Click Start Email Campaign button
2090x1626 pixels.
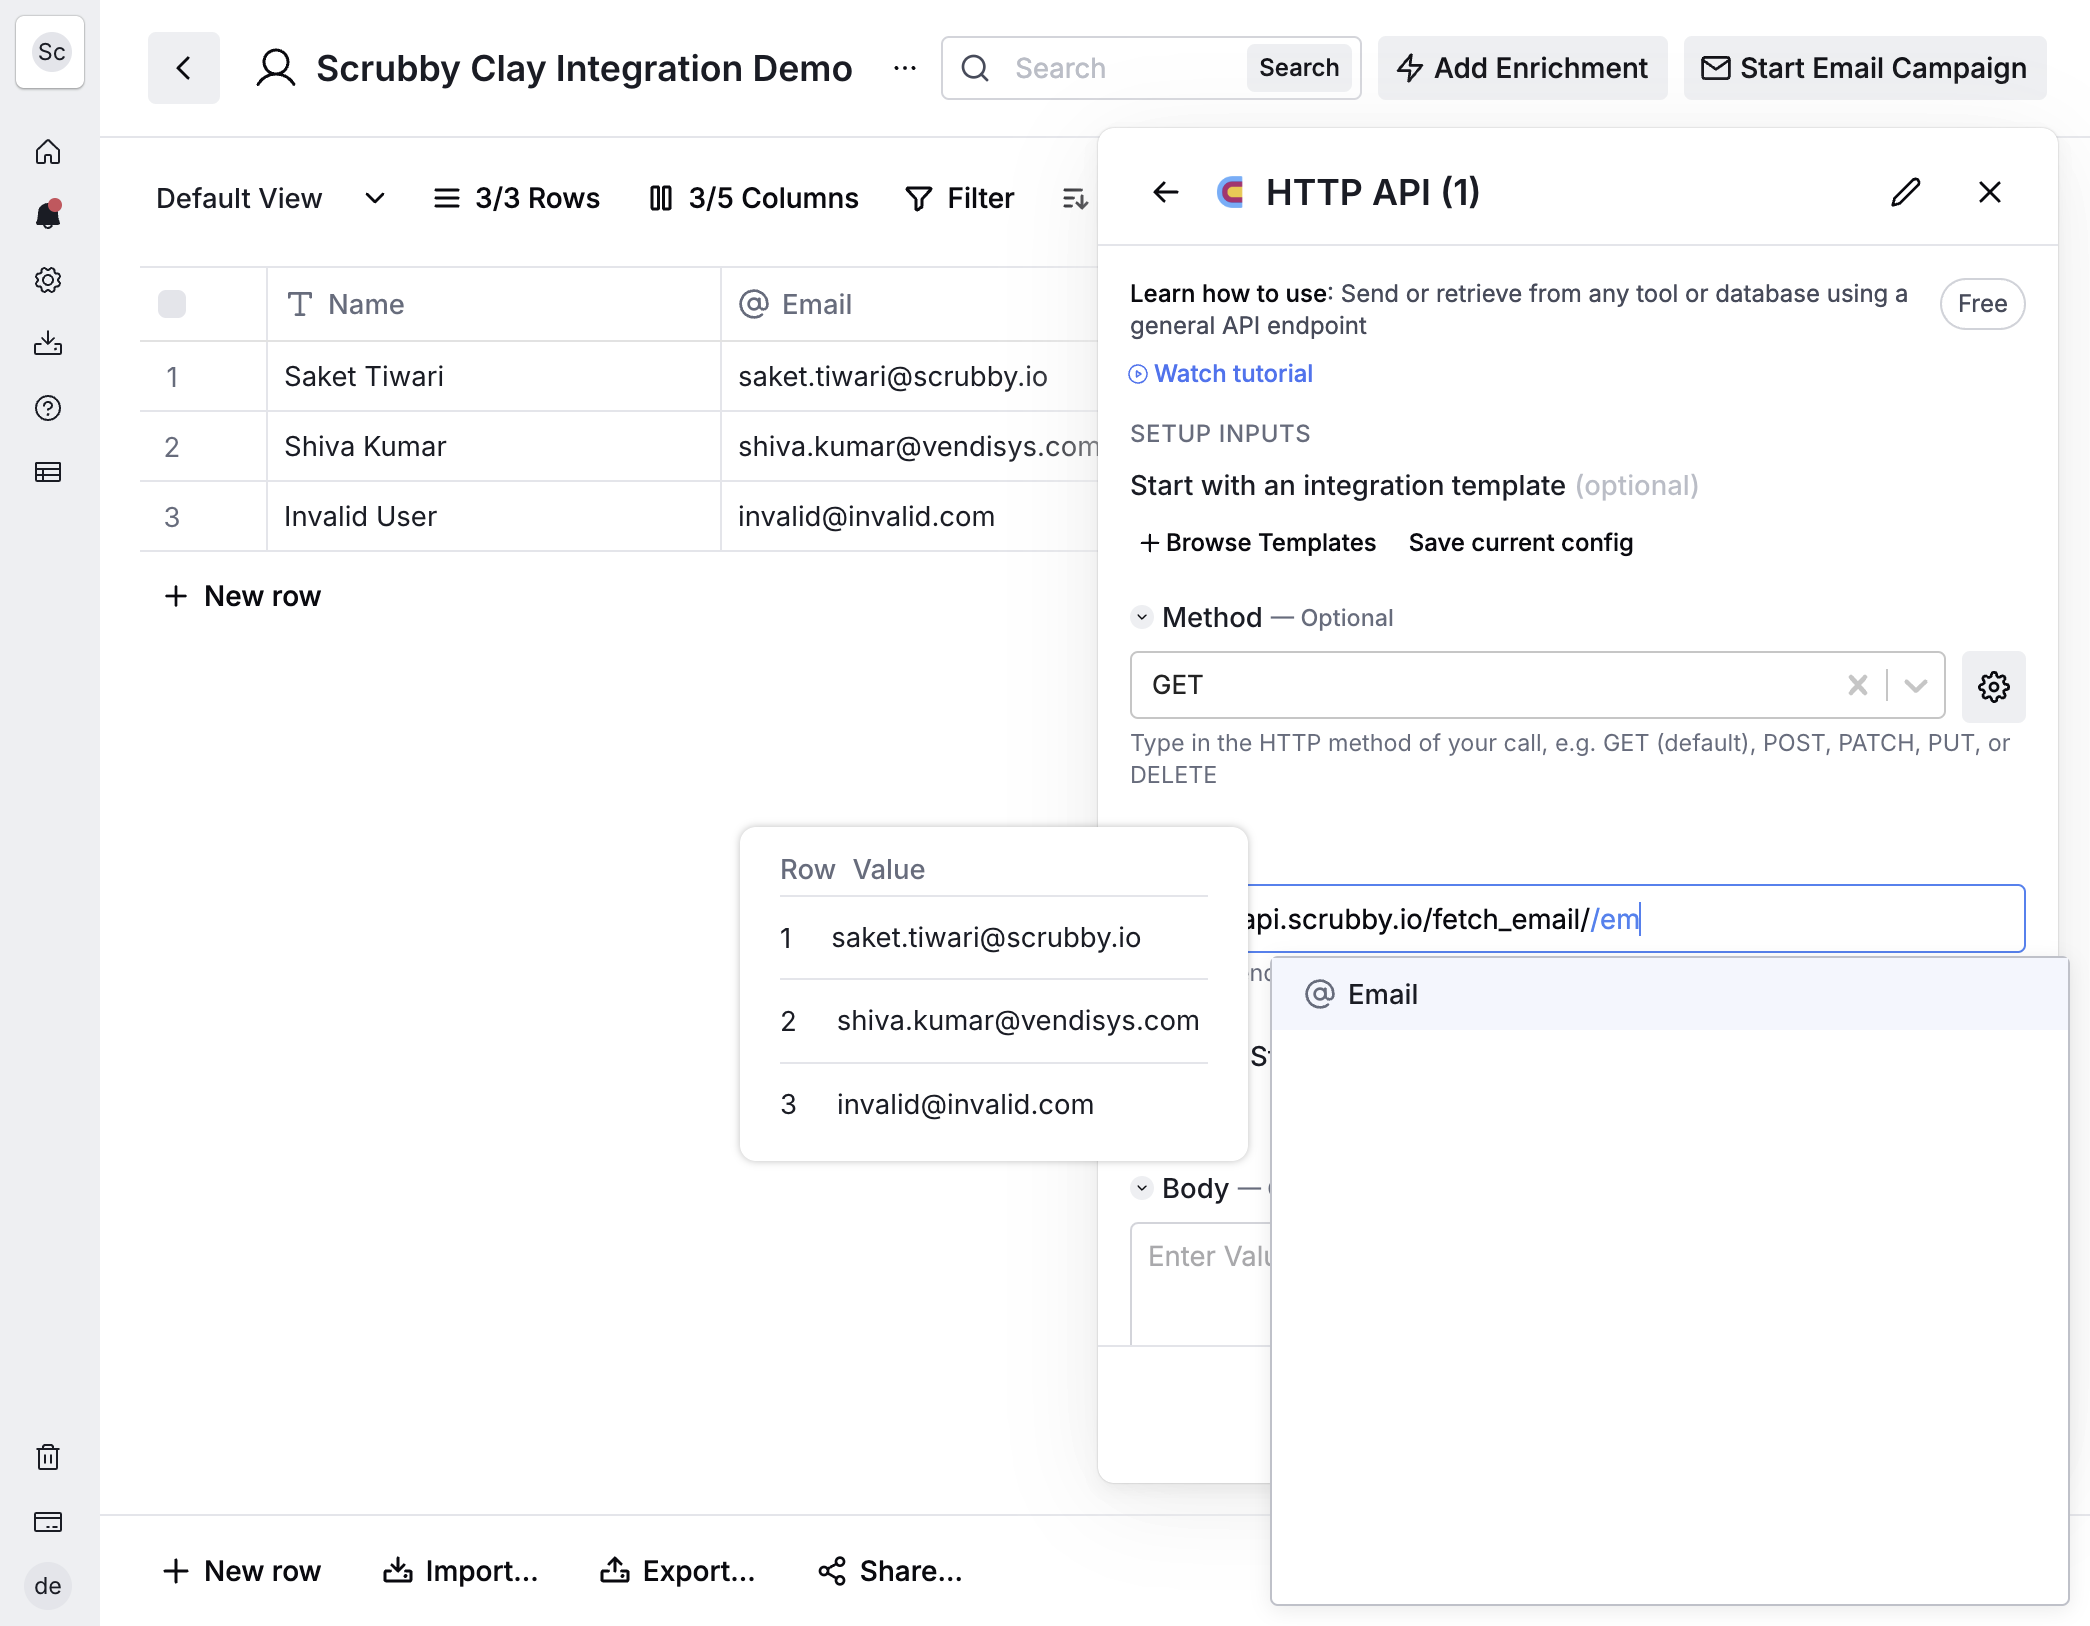click(x=1865, y=68)
